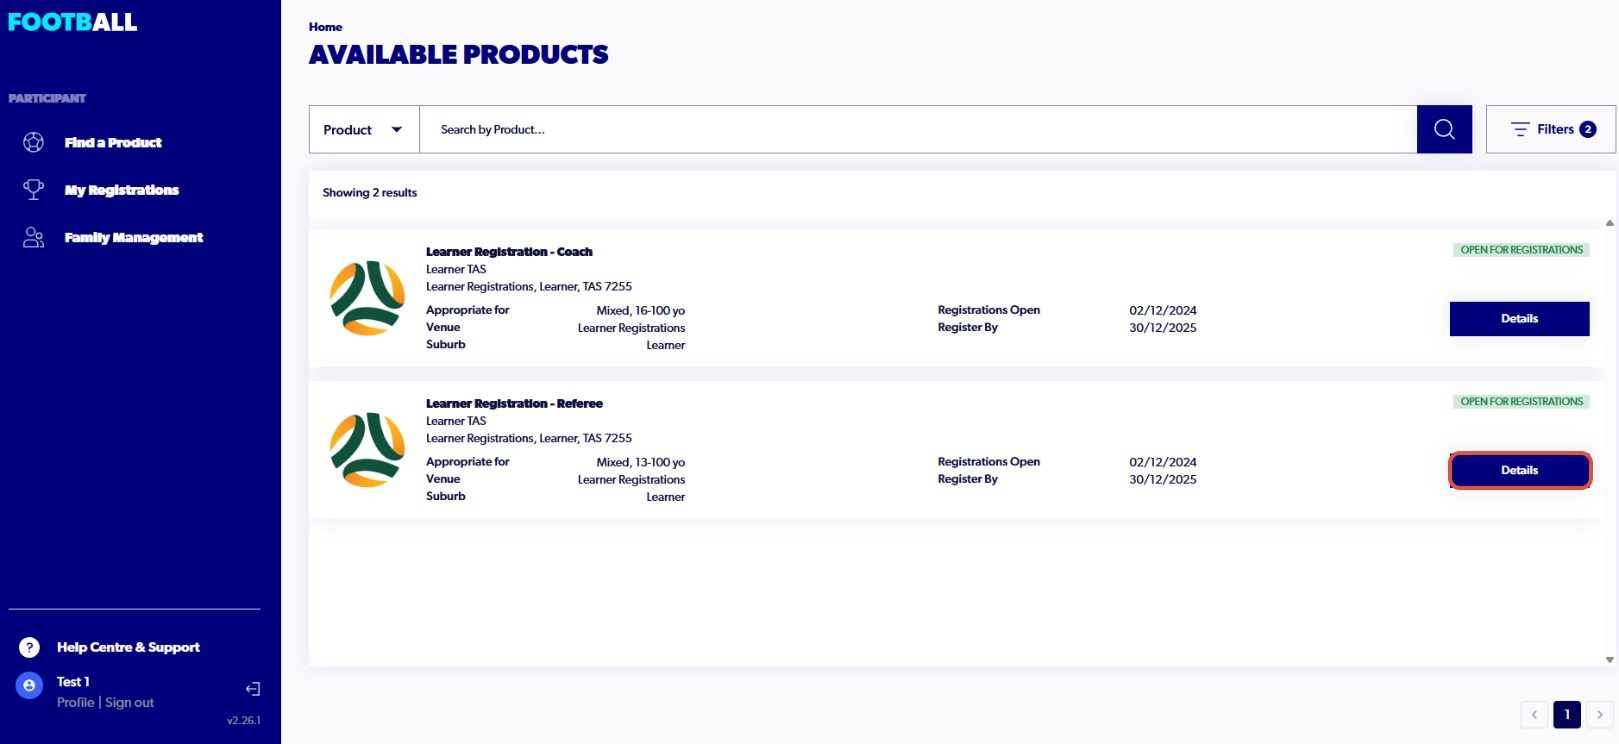
Task: Click the FOOTBALL logo in the sidebar
Action: 72,22
